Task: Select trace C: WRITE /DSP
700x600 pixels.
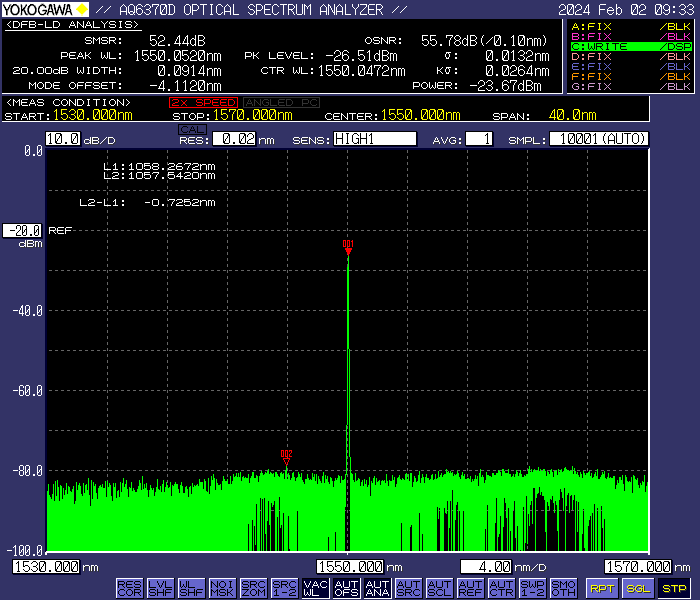Action: coord(630,47)
